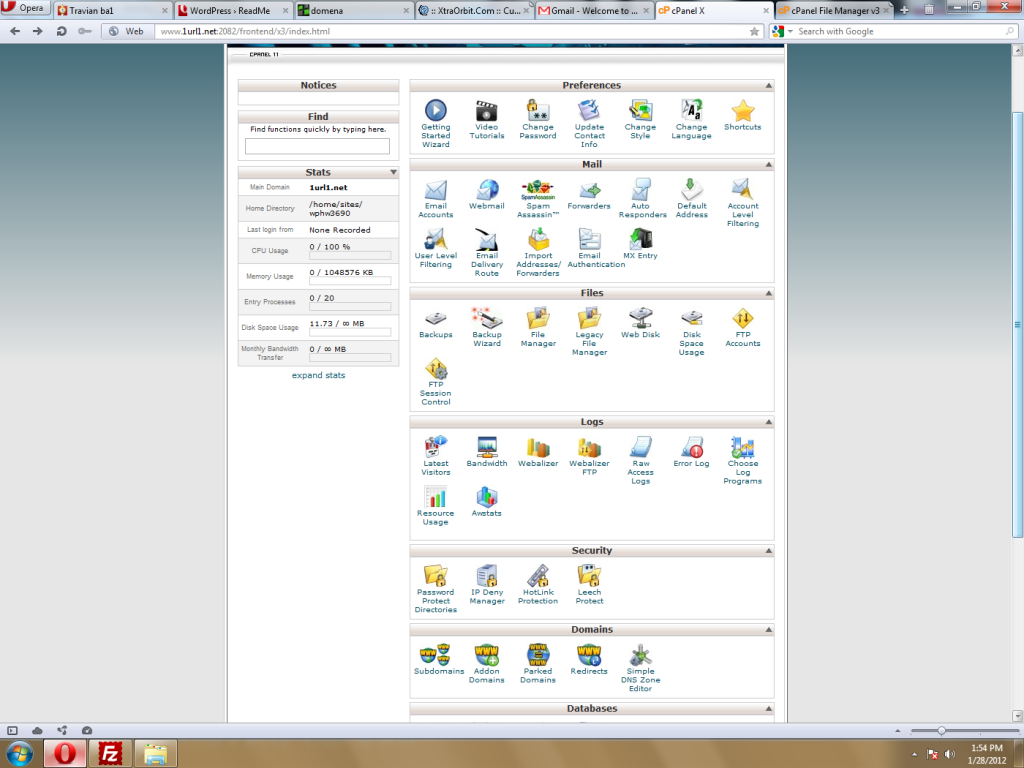Viewport: 1024px width, 768px height.
Task: Go back to the previous page
Action: click(x=15, y=31)
